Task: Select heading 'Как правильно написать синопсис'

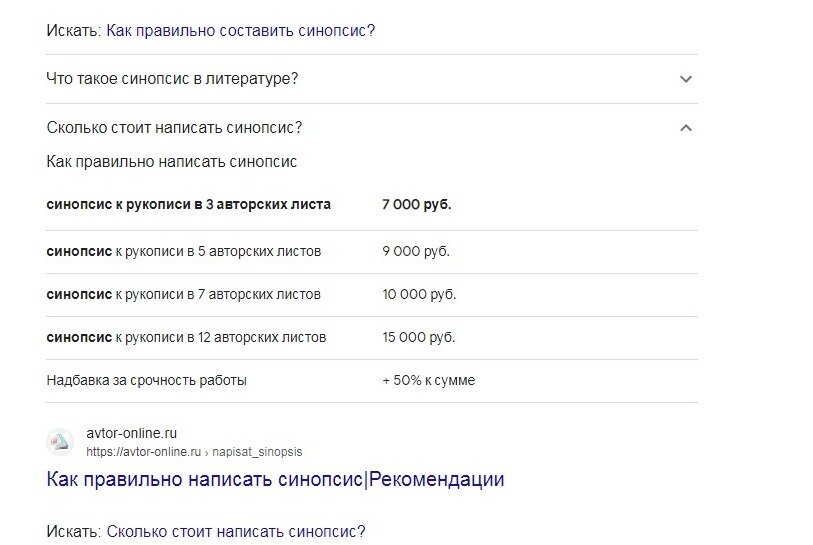Action: tap(172, 162)
